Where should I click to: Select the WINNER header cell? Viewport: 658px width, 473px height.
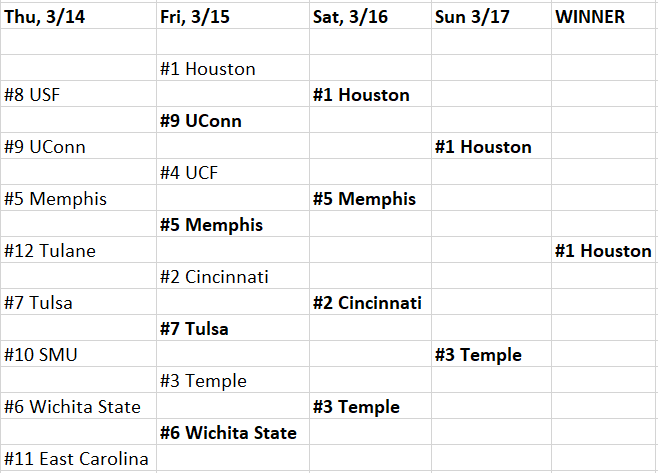[x=604, y=16]
